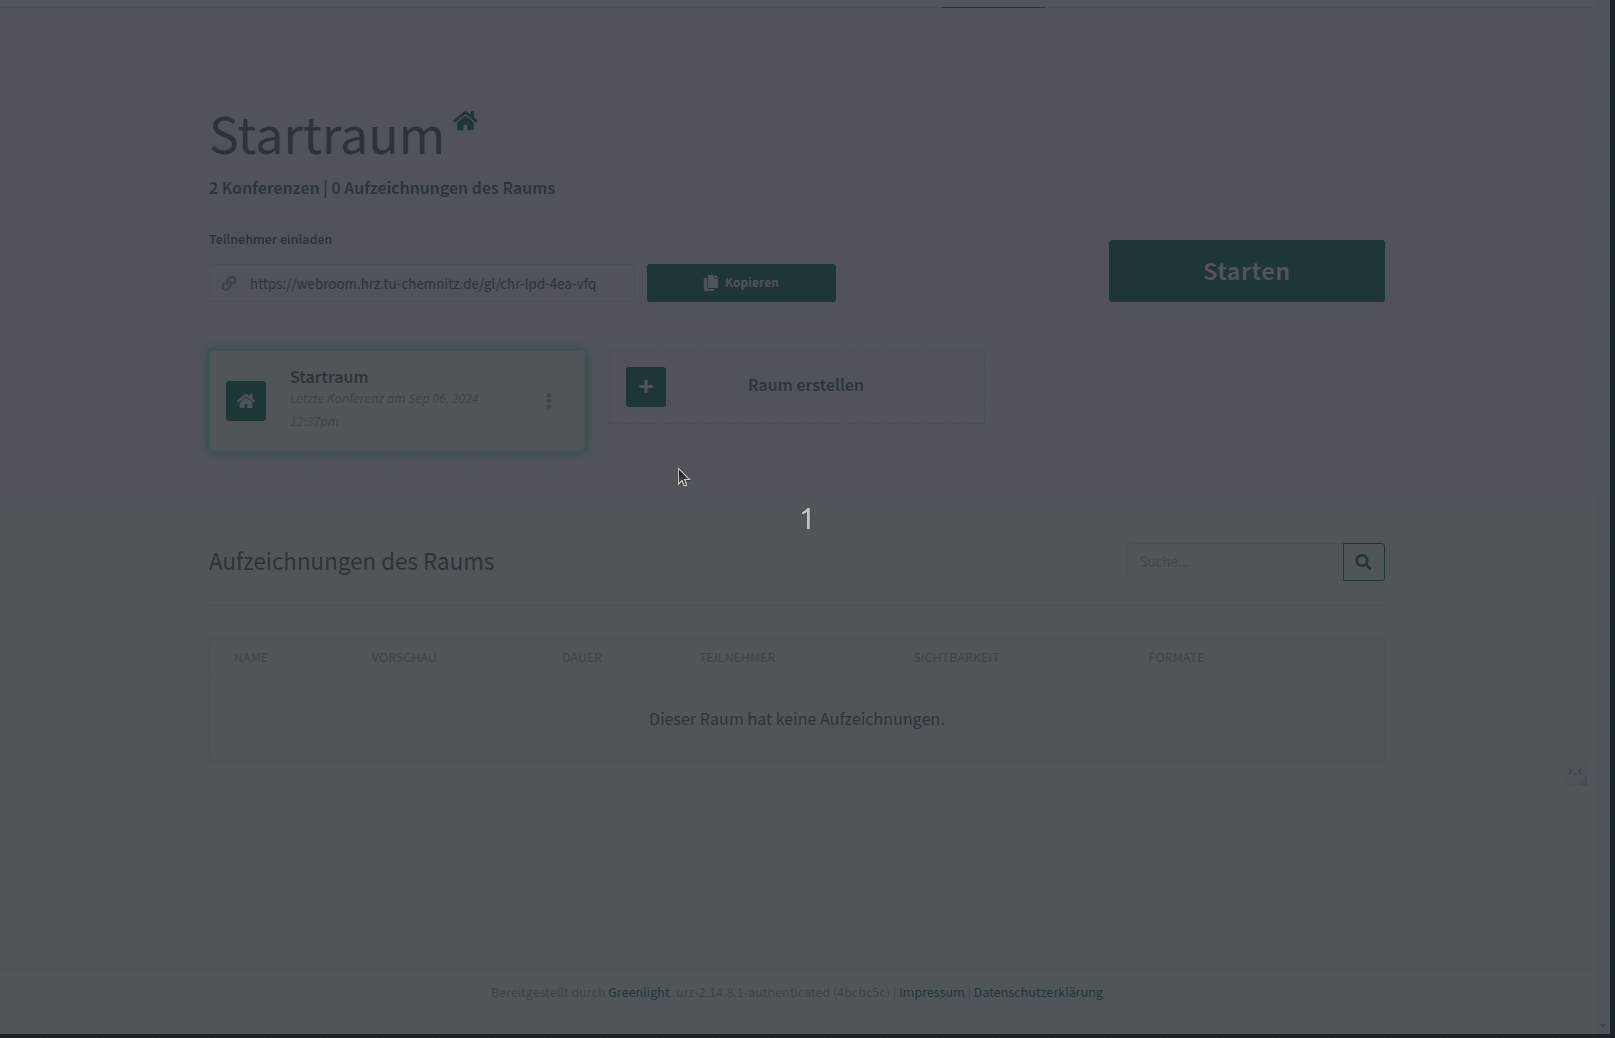This screenshot has height=1038, width=1615.
Task: Click the TEILNEHMER column header
Action: pos(737,657)
